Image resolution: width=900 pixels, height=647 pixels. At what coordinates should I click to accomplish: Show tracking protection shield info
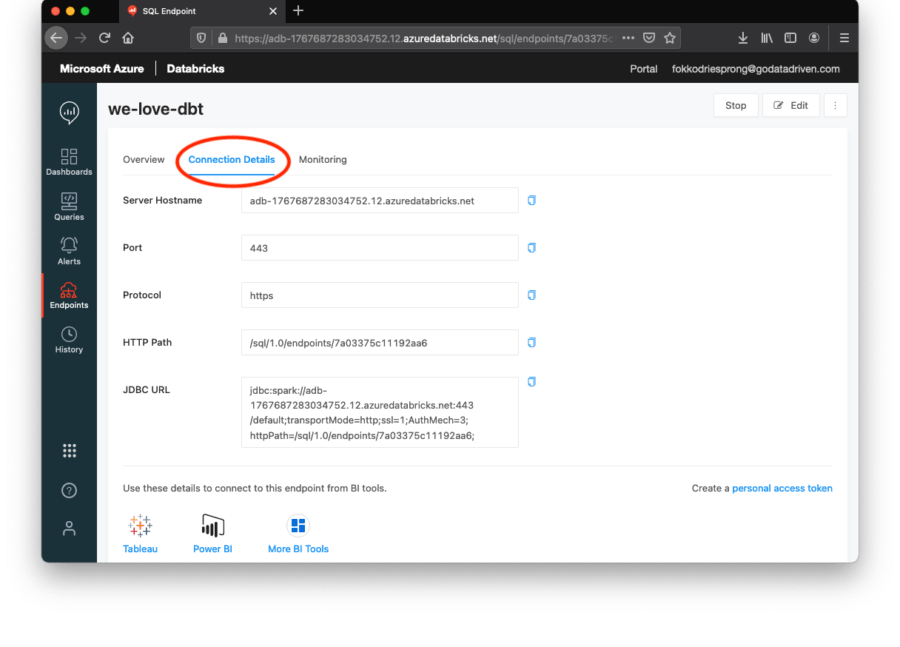tap(201, 38)
